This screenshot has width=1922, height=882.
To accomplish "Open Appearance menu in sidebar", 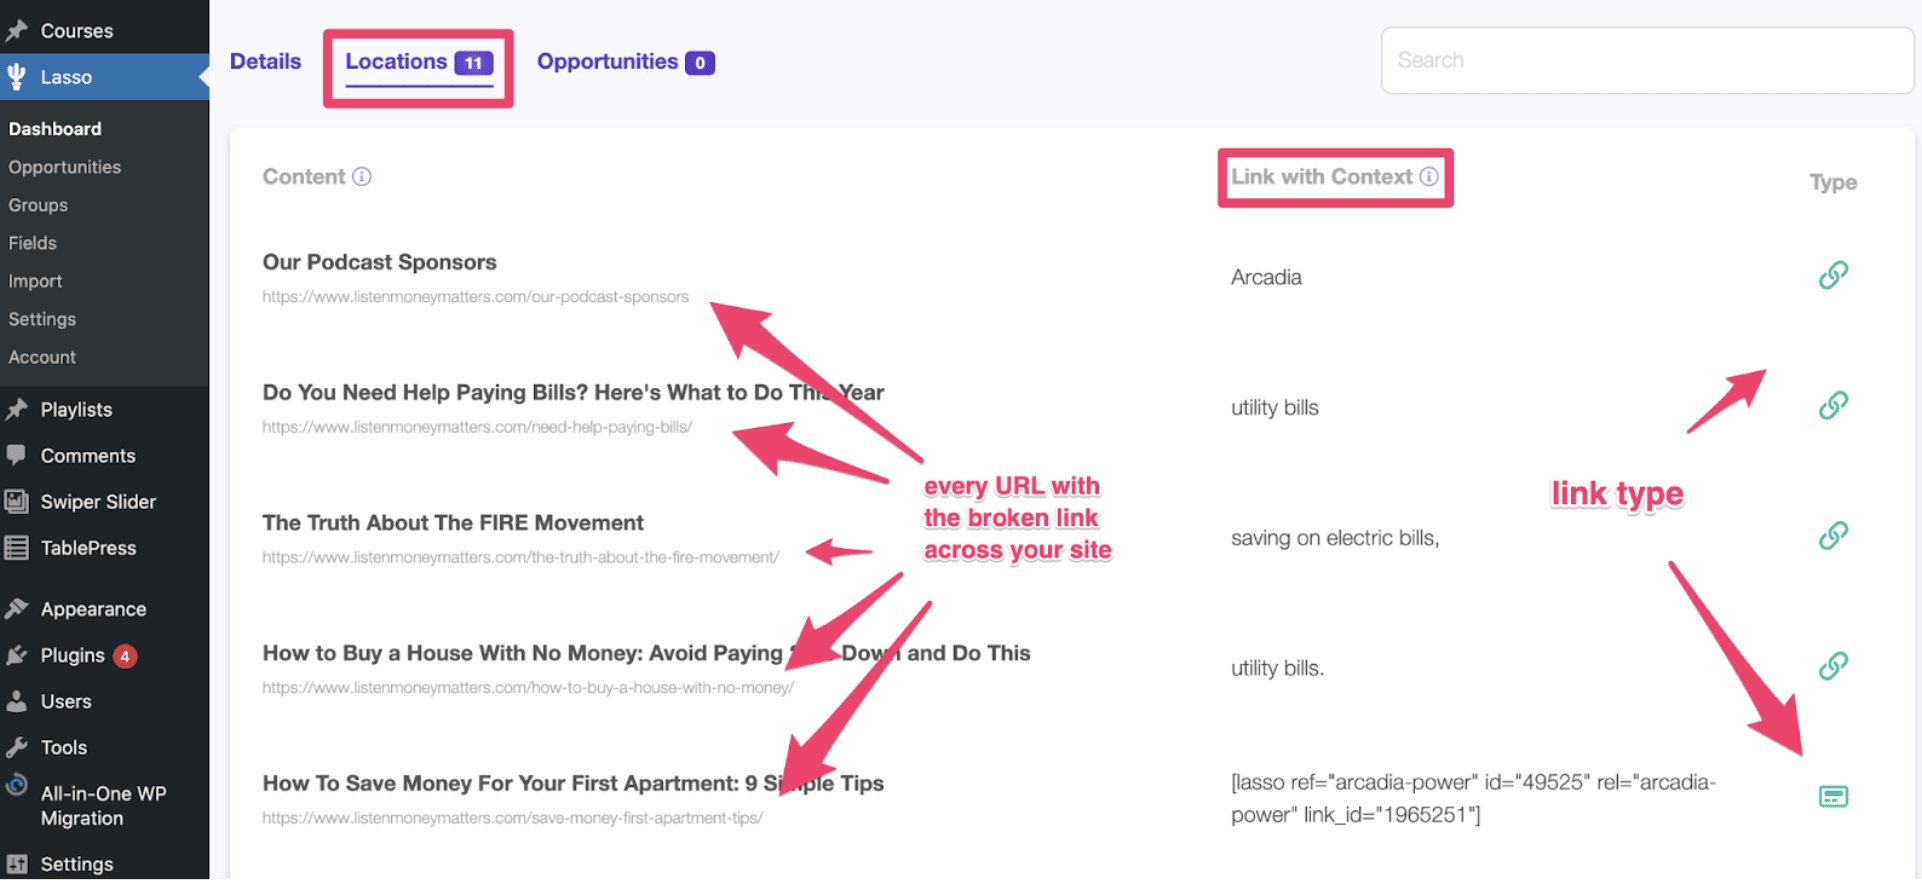I will coord(93,609).
